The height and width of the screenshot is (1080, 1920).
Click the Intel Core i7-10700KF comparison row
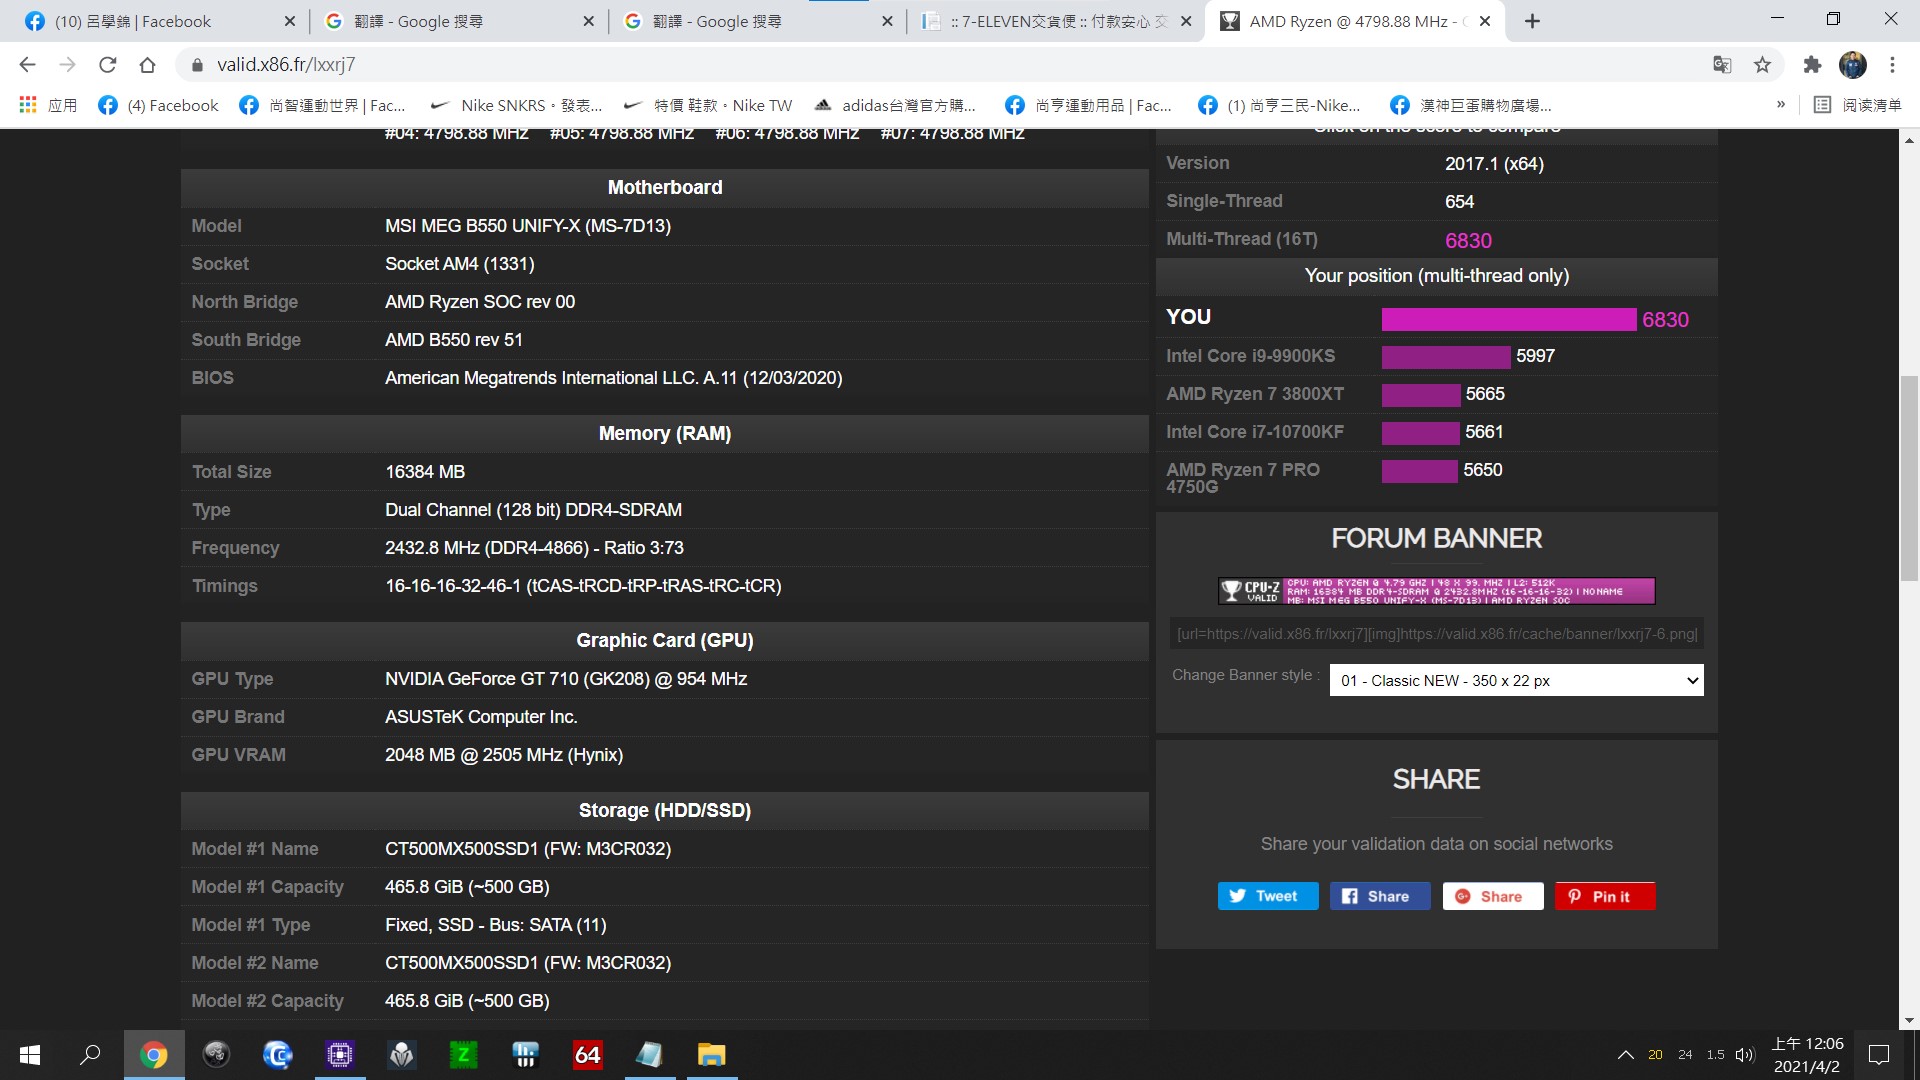coord(1436,432)
